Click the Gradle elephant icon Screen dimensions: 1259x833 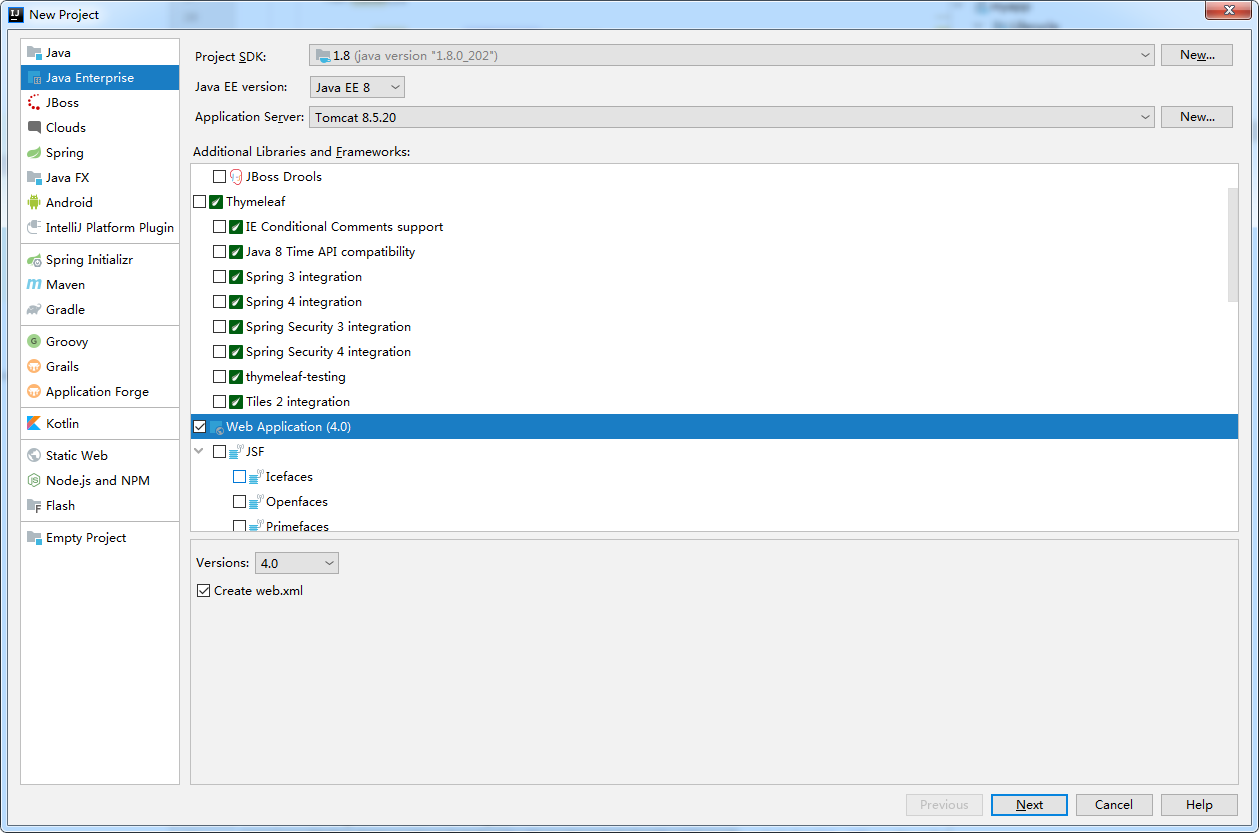pyautogui.click(x=35, y=309)
